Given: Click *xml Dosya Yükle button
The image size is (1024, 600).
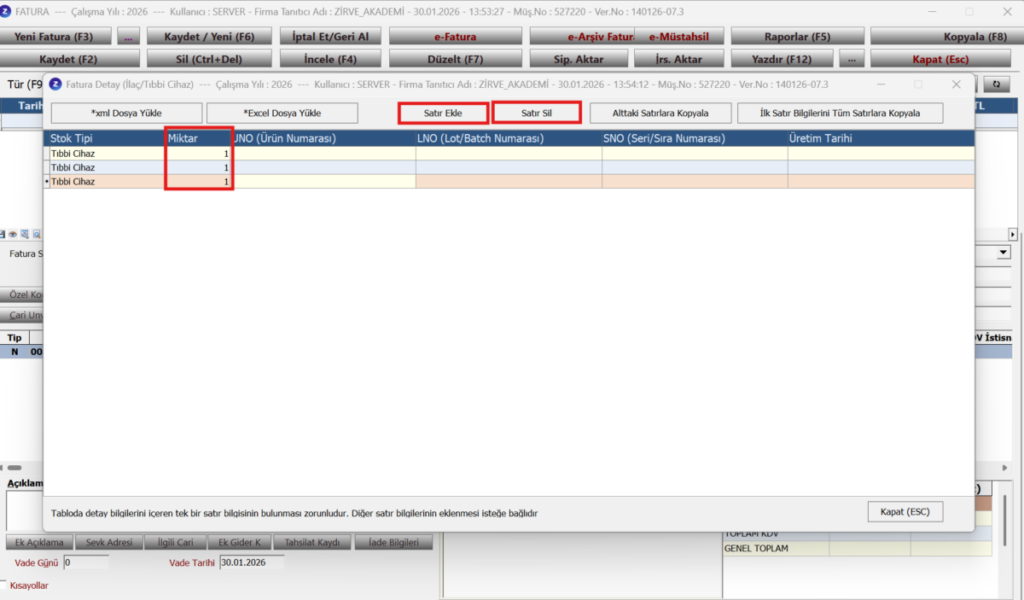Looking at the screenshot, I should point(126,113).
